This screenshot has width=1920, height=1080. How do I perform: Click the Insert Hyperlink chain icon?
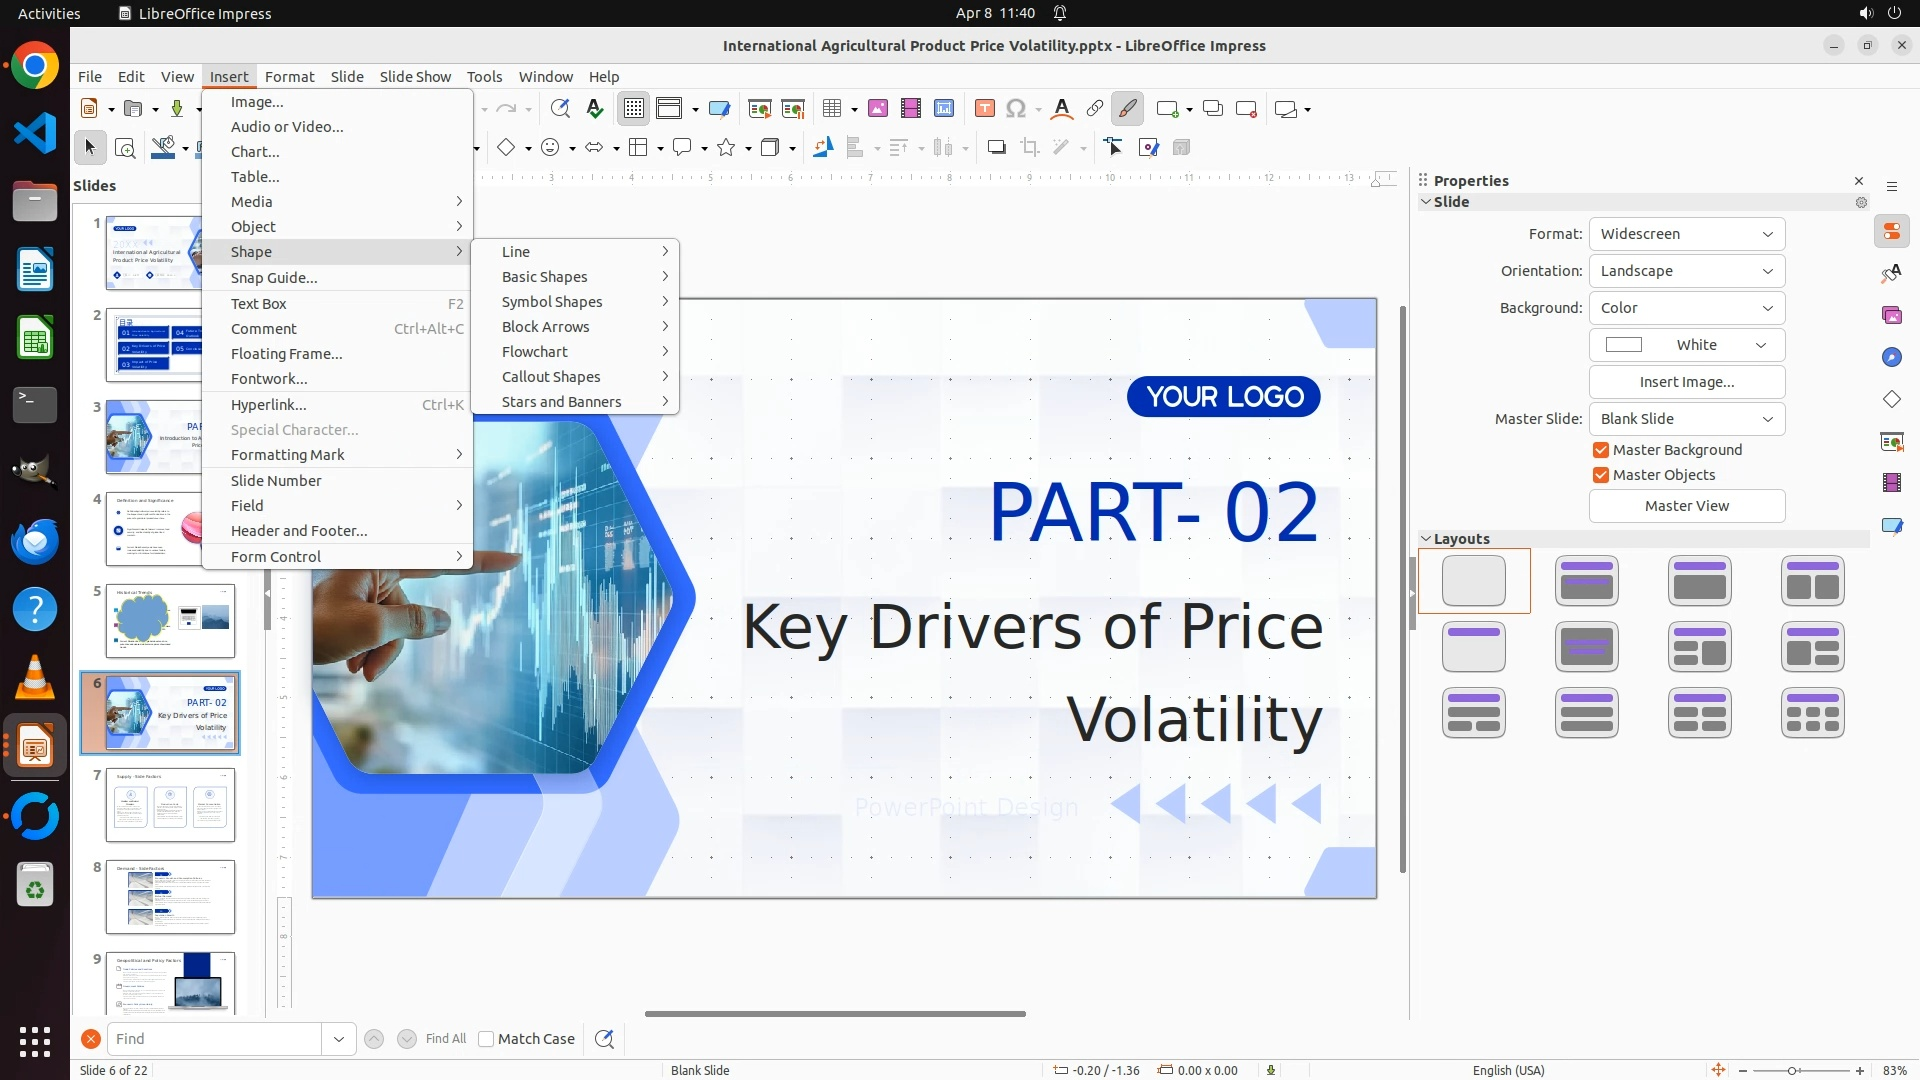(x=1095, y=109)
